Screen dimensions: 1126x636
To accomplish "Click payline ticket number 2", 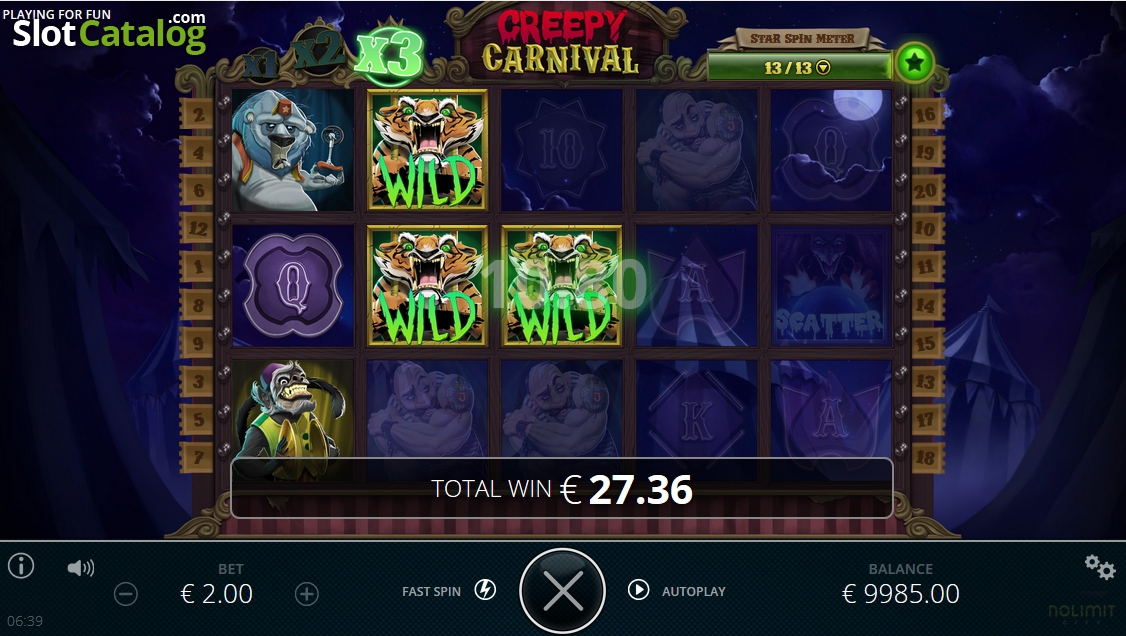I will (198, 114).
